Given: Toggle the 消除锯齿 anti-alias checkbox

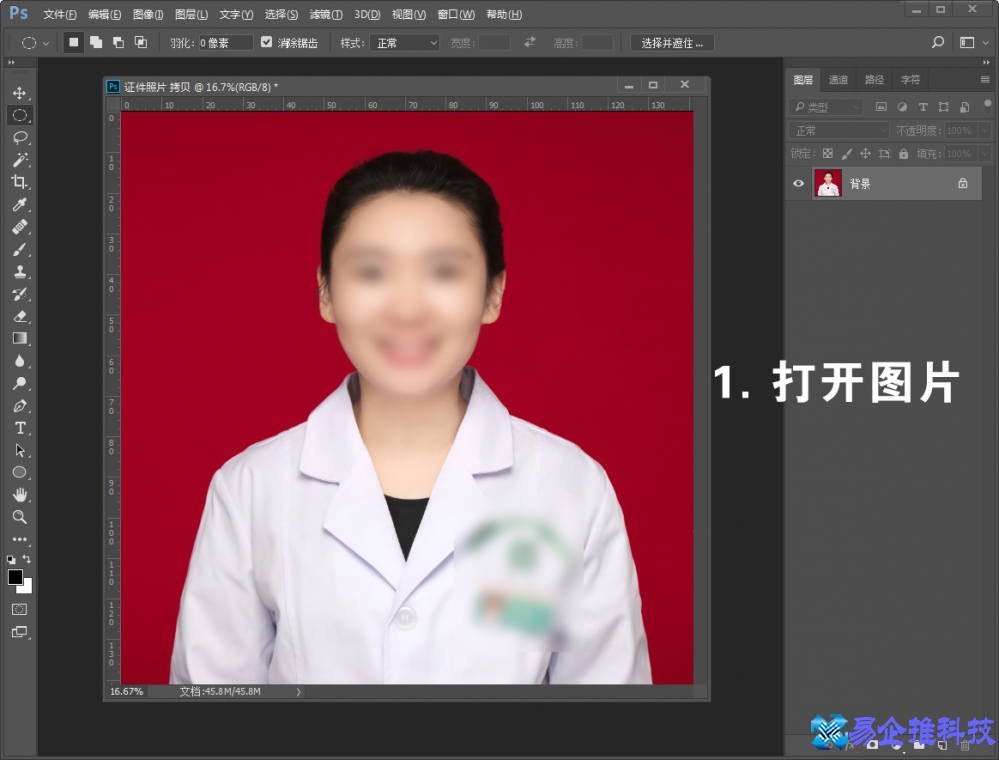Looking at the screenshot, I should pyautogui.click(x=266, y=42).
